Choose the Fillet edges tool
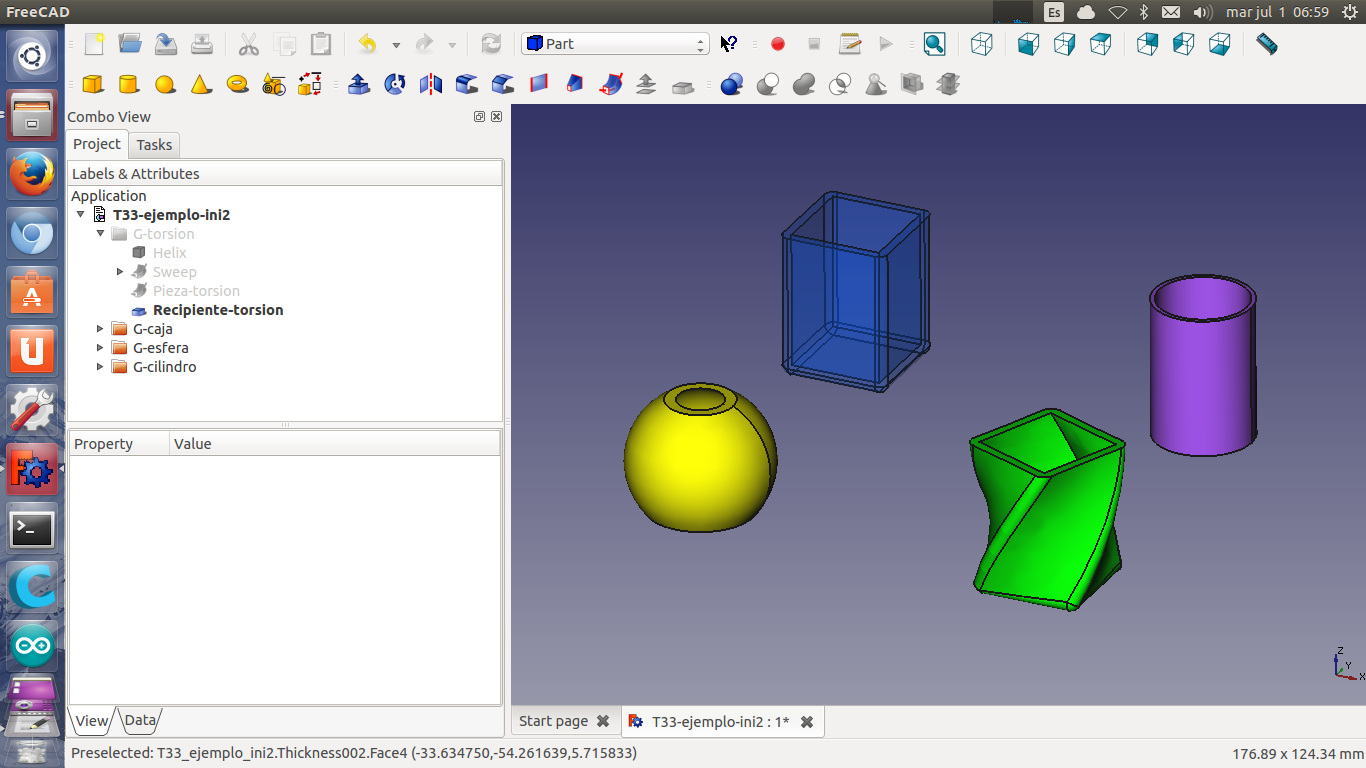1366x768 pixels. 467,85
